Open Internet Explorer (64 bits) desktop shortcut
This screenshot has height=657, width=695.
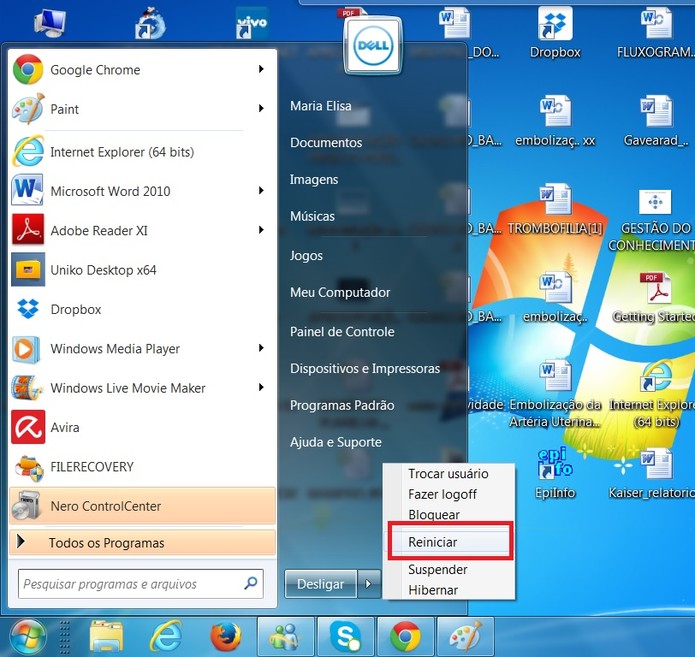coord(654,394)
